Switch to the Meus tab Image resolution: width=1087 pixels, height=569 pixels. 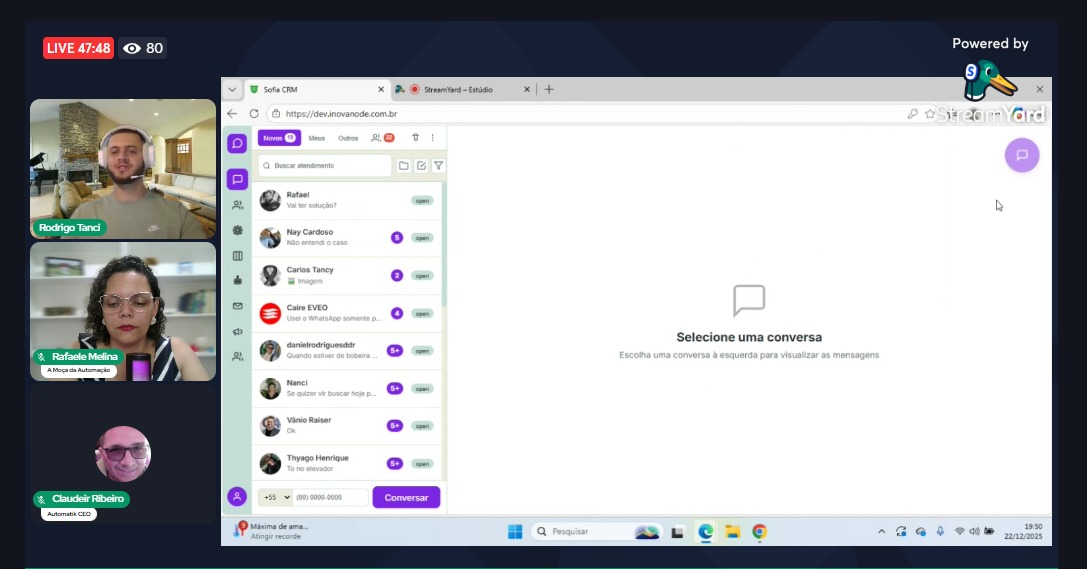click(317, 138)
